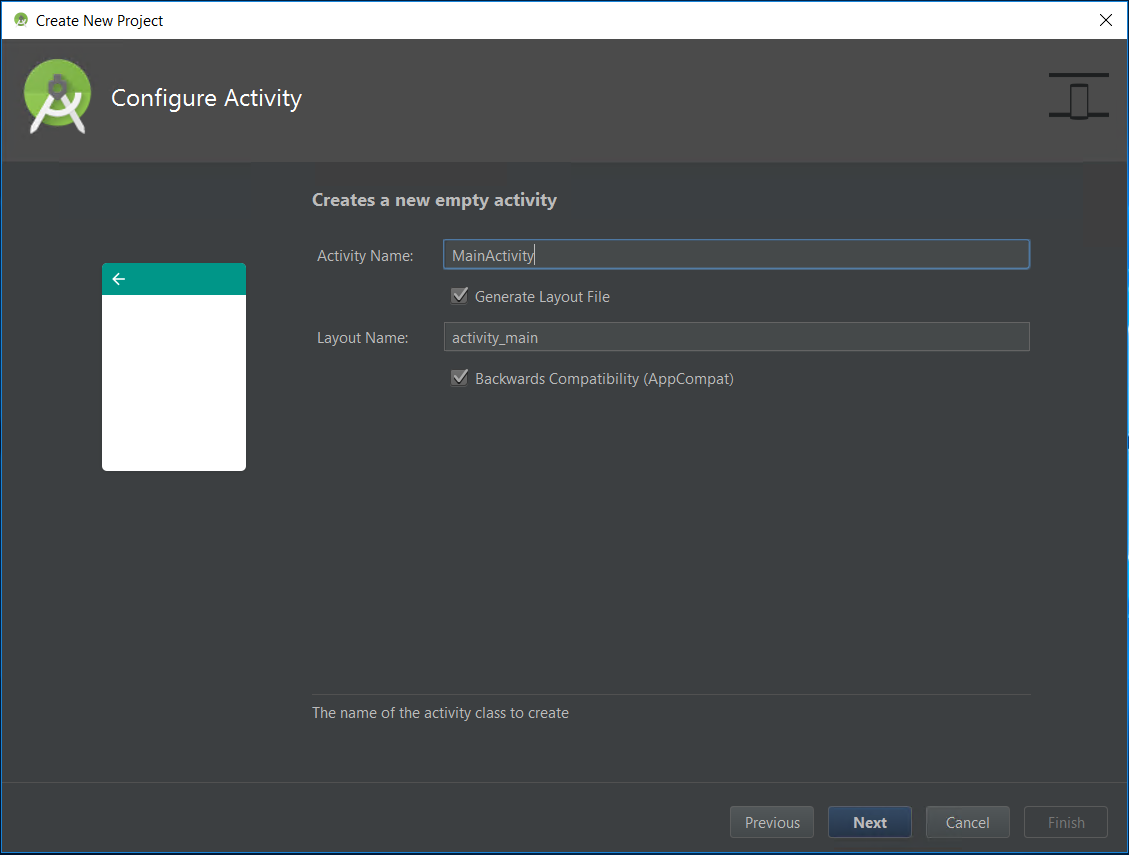Click the Activity Name text field
Screen dimensions: 1129x855
tap(736, 255)
